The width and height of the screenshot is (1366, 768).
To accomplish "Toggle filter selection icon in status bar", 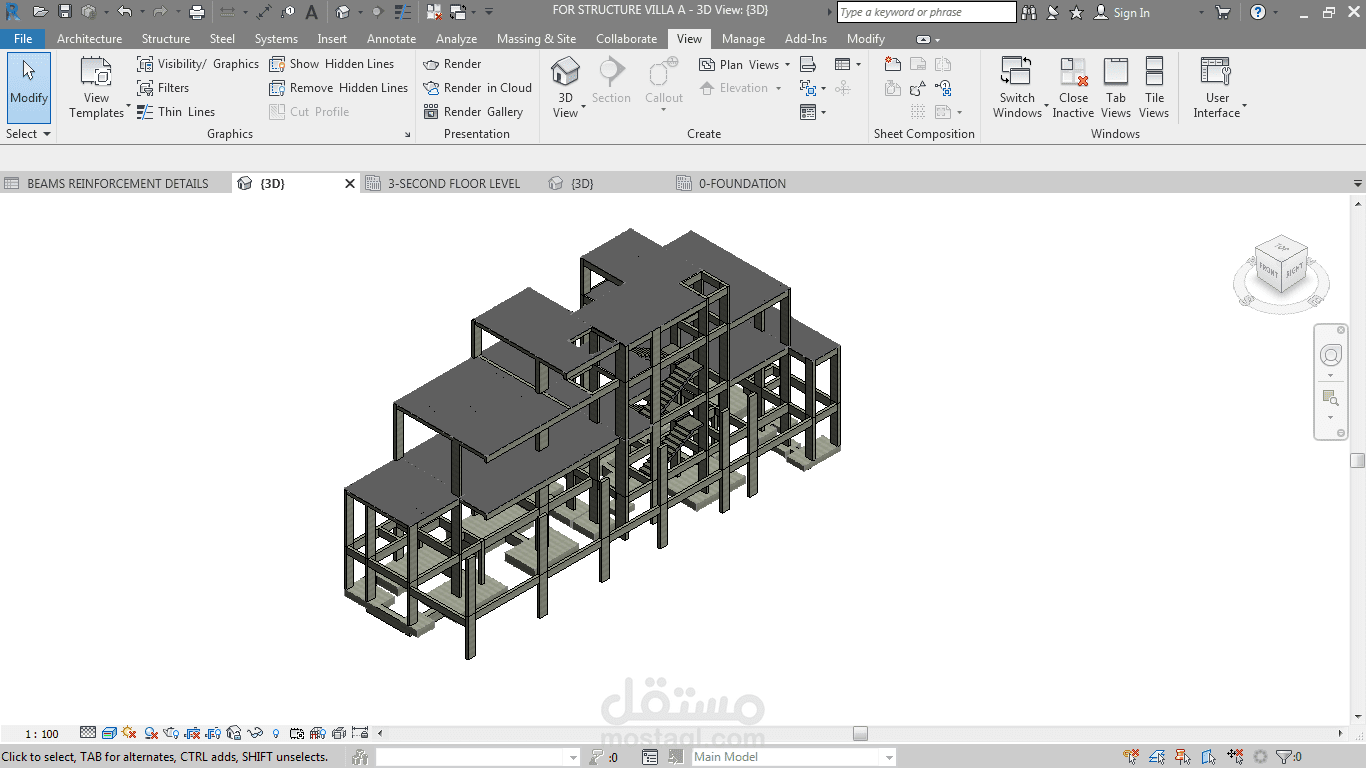I will tap(1288, 757).
